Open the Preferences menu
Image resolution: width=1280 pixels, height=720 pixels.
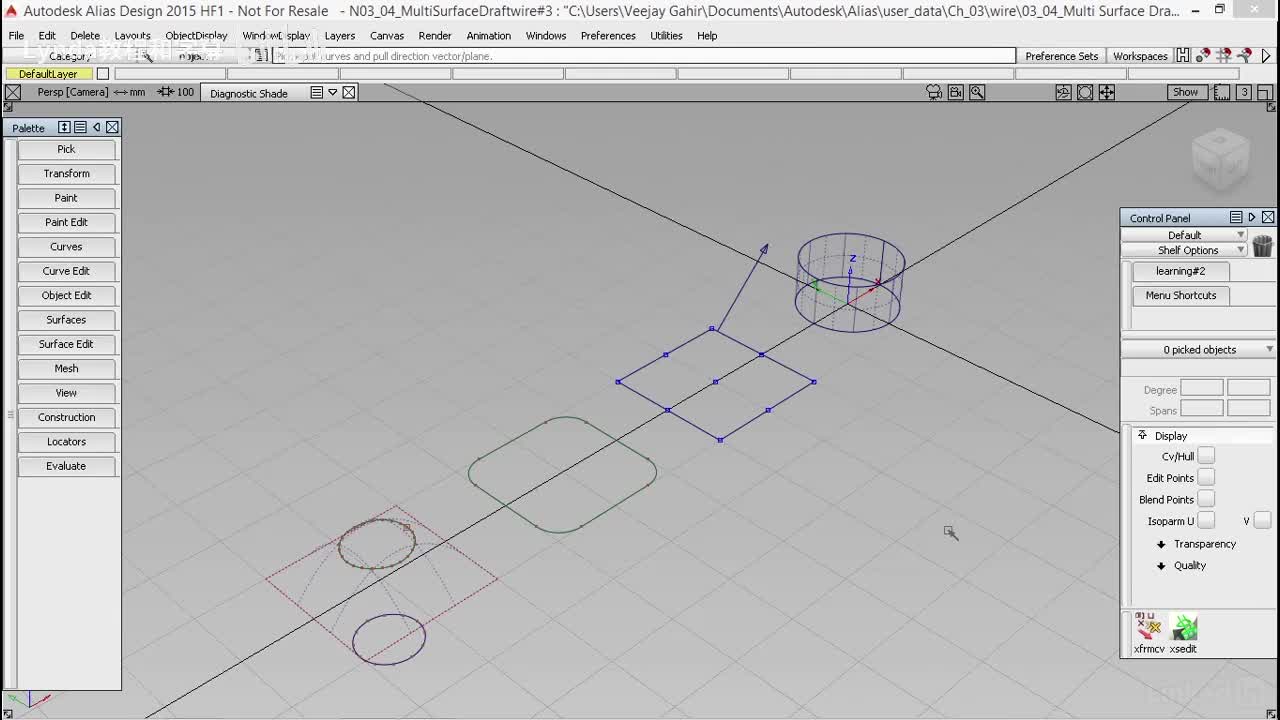[x=608, y=35]
